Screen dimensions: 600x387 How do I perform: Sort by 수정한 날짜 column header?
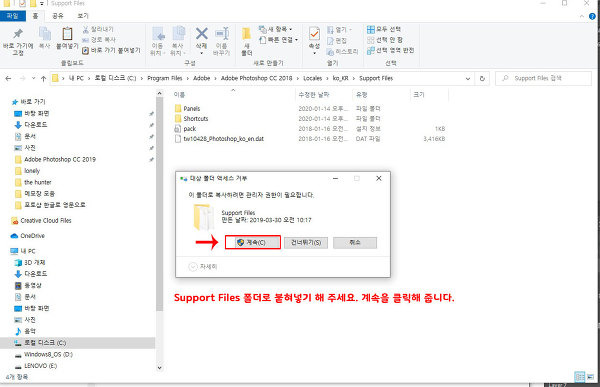tap(314, 95)
